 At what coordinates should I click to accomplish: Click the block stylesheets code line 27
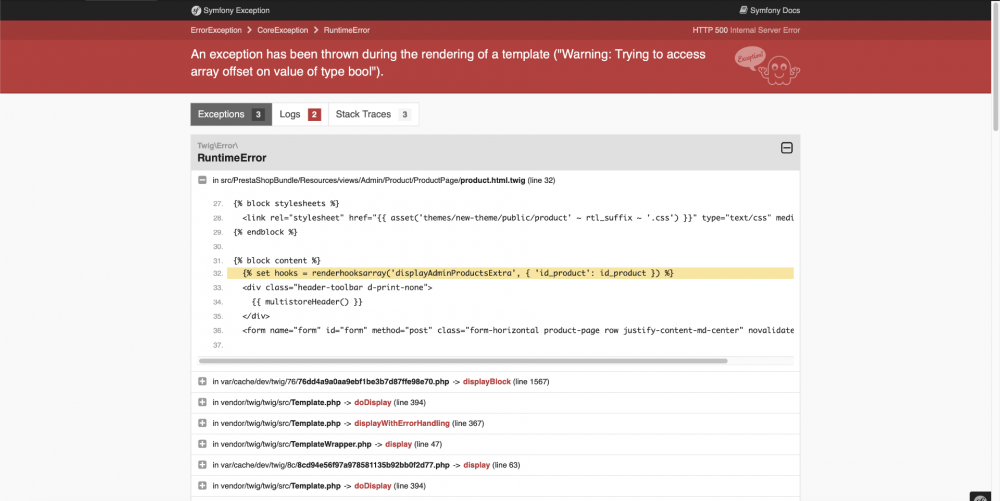tap(286, 203)
